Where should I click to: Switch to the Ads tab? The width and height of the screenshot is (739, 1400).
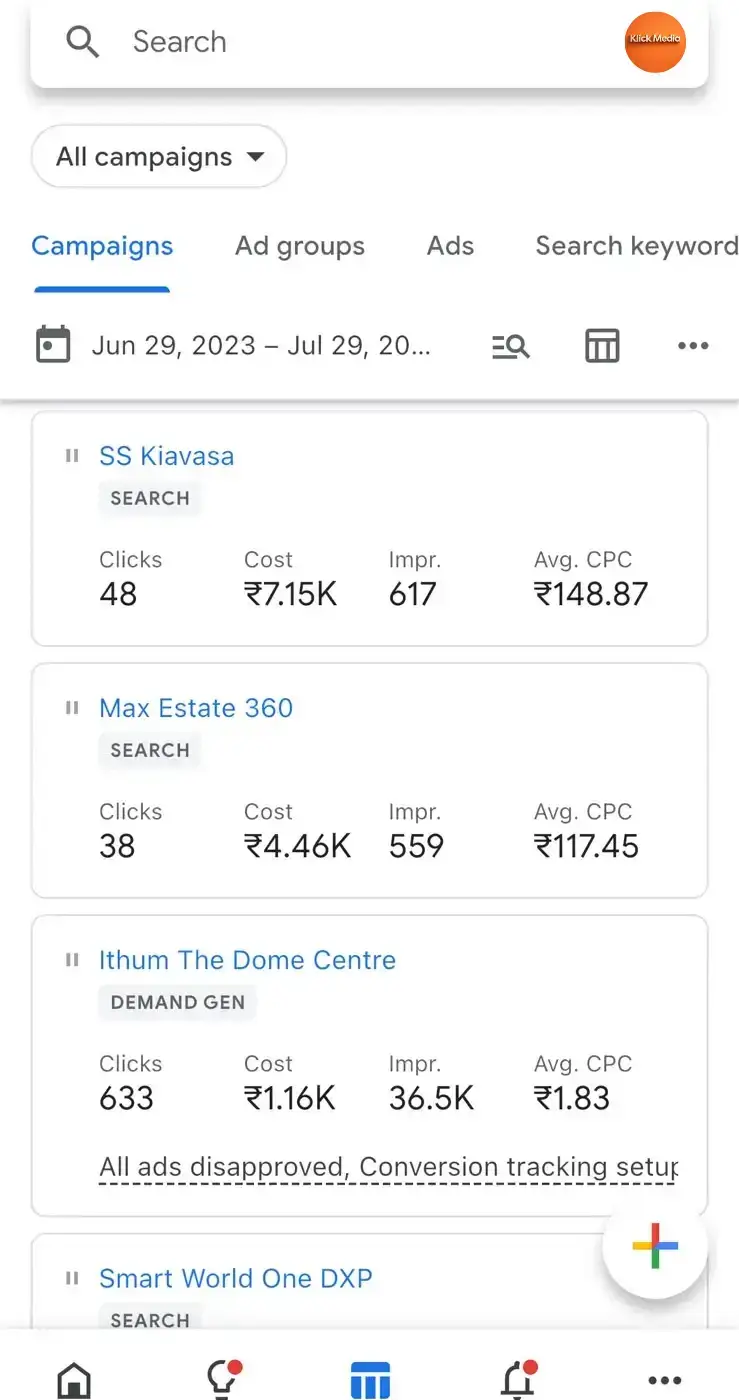click(x=450, y=246)
